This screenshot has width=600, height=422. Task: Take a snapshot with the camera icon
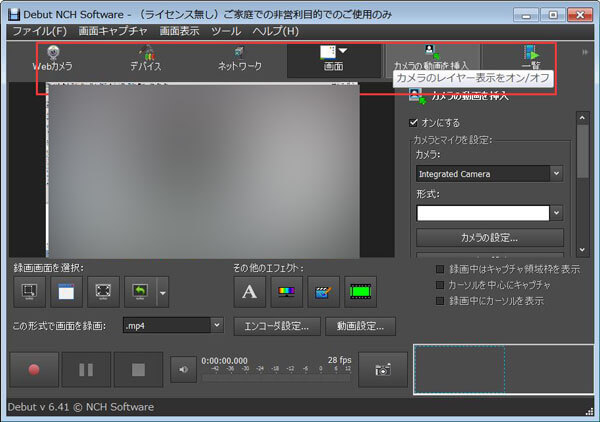pyautogui.click(x=383, y=370)
